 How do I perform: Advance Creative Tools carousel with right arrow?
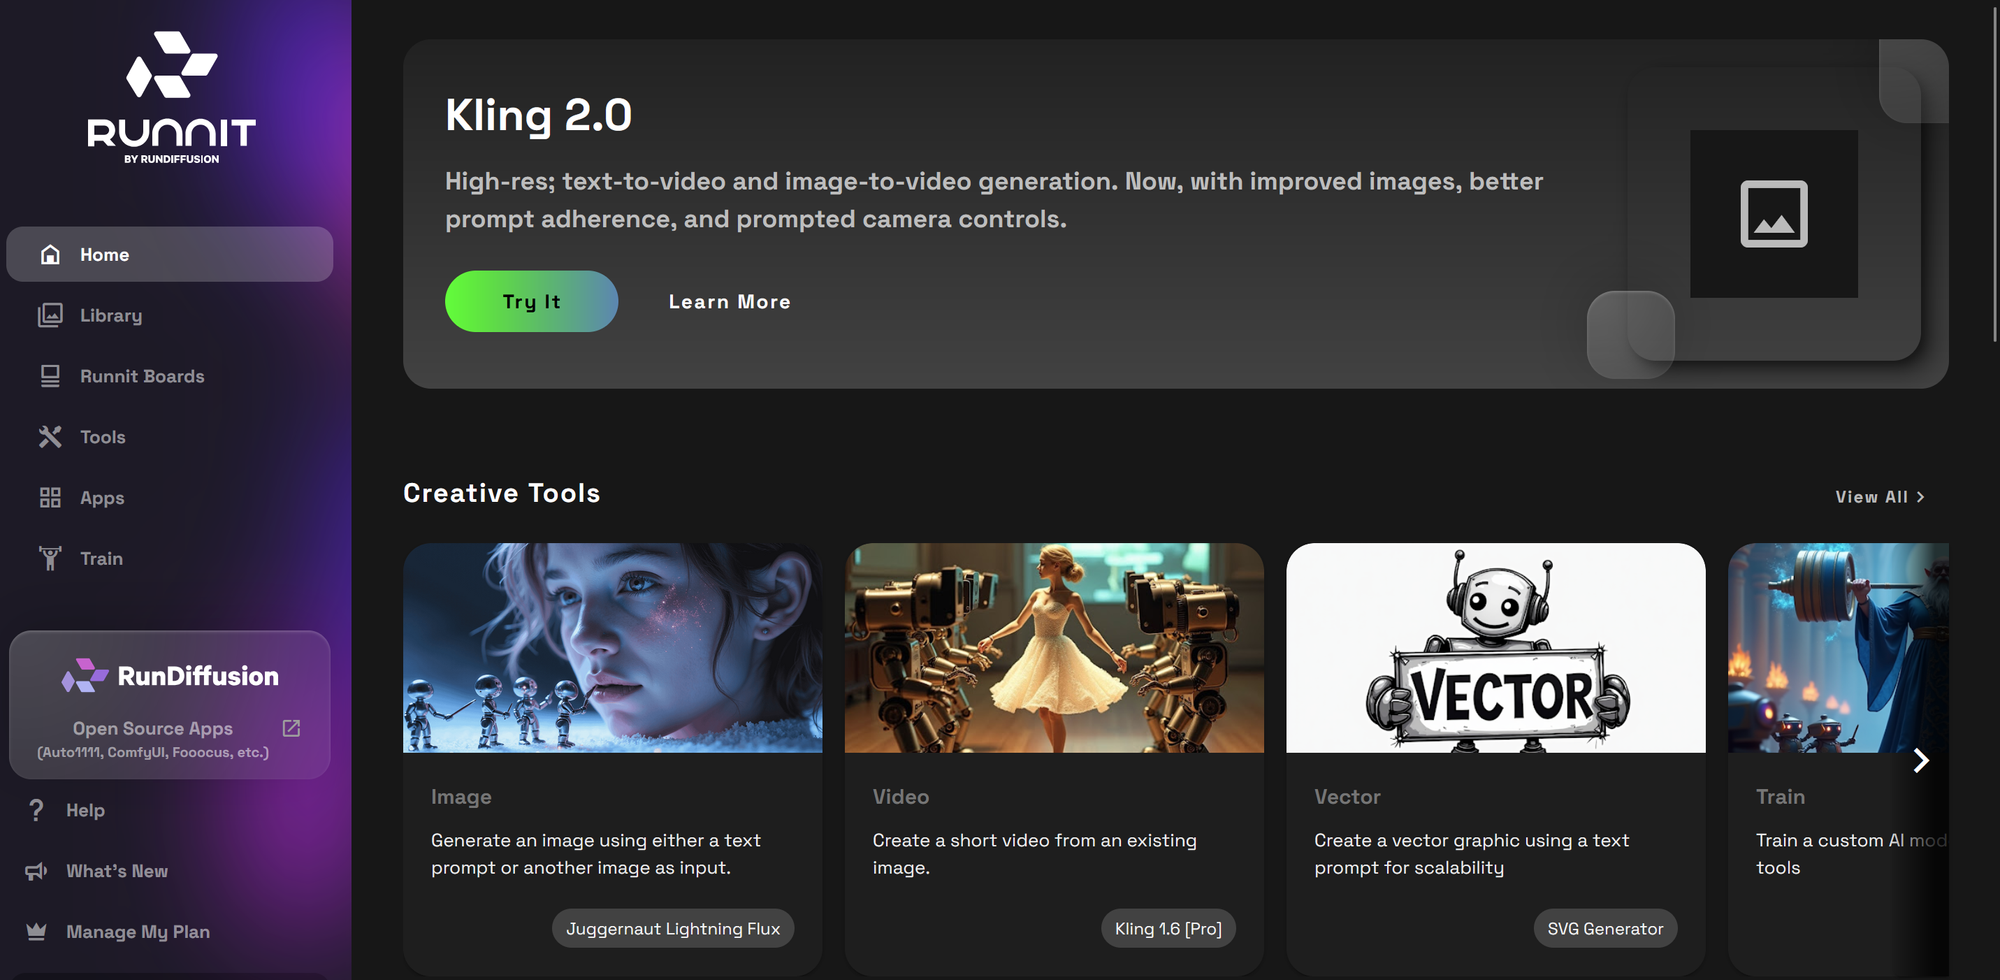tap(1920, 761)
